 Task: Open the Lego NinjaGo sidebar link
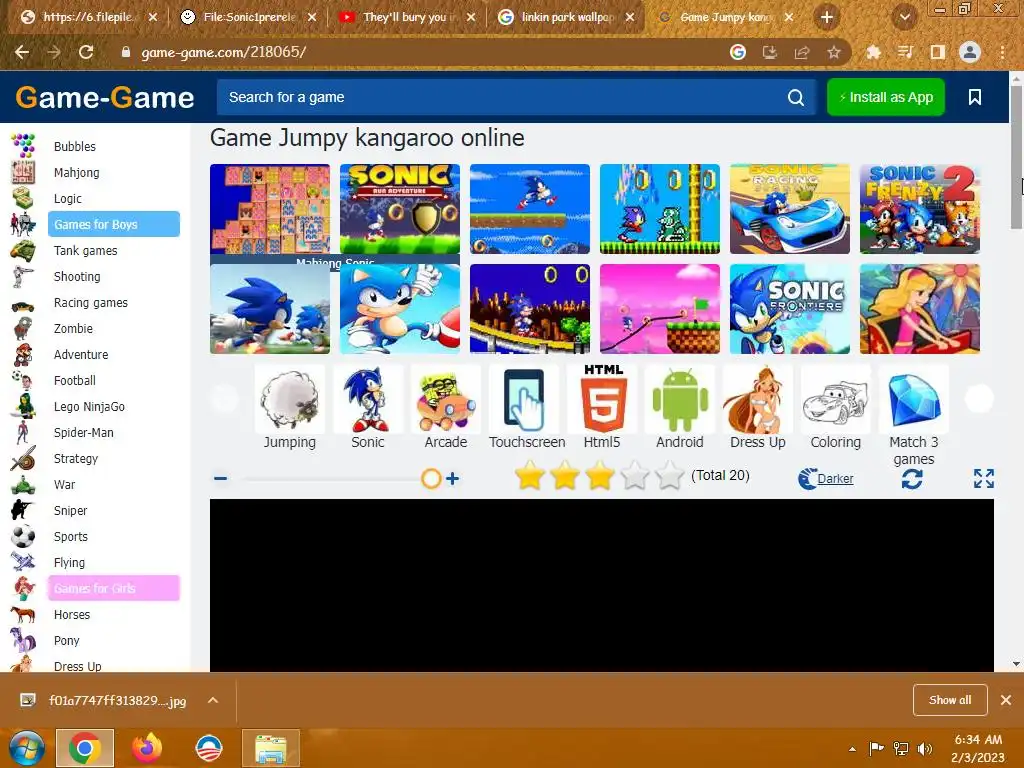coord(89,406)
